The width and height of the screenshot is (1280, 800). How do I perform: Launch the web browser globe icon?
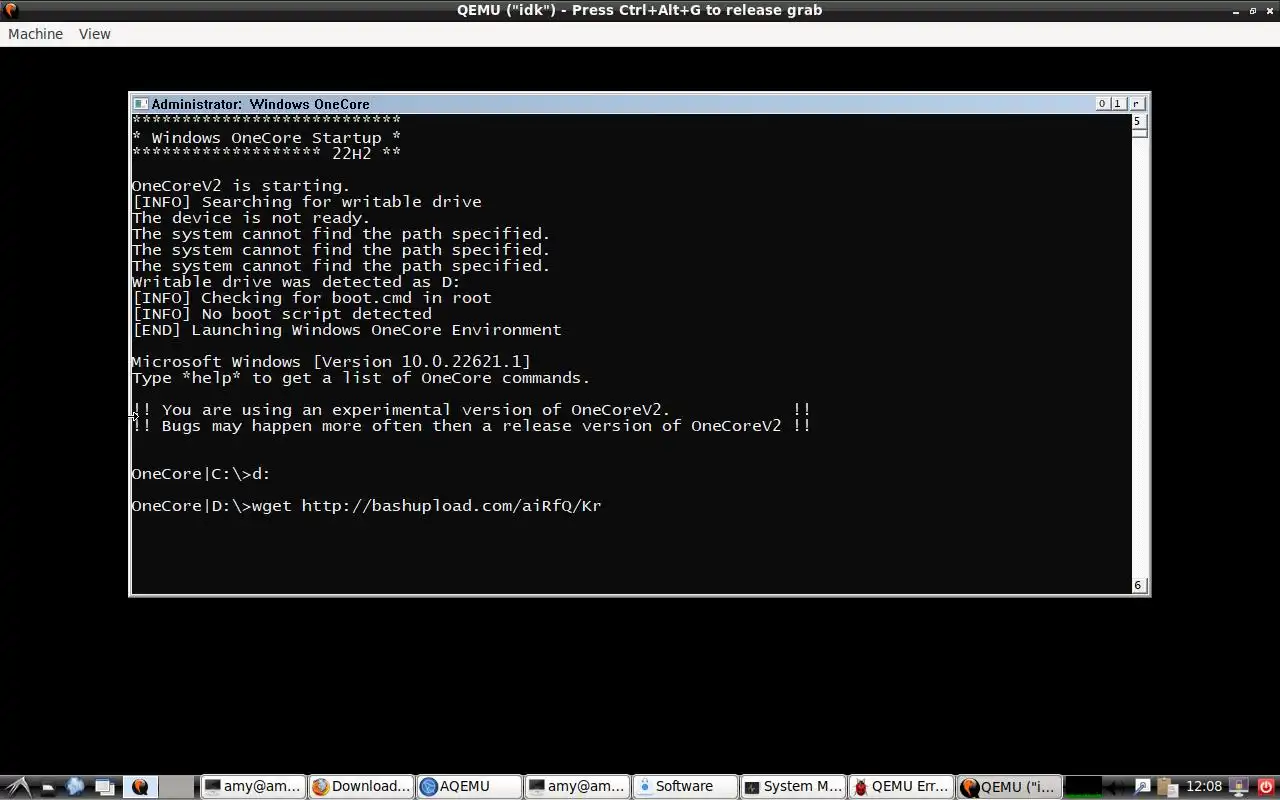[75, 787]
